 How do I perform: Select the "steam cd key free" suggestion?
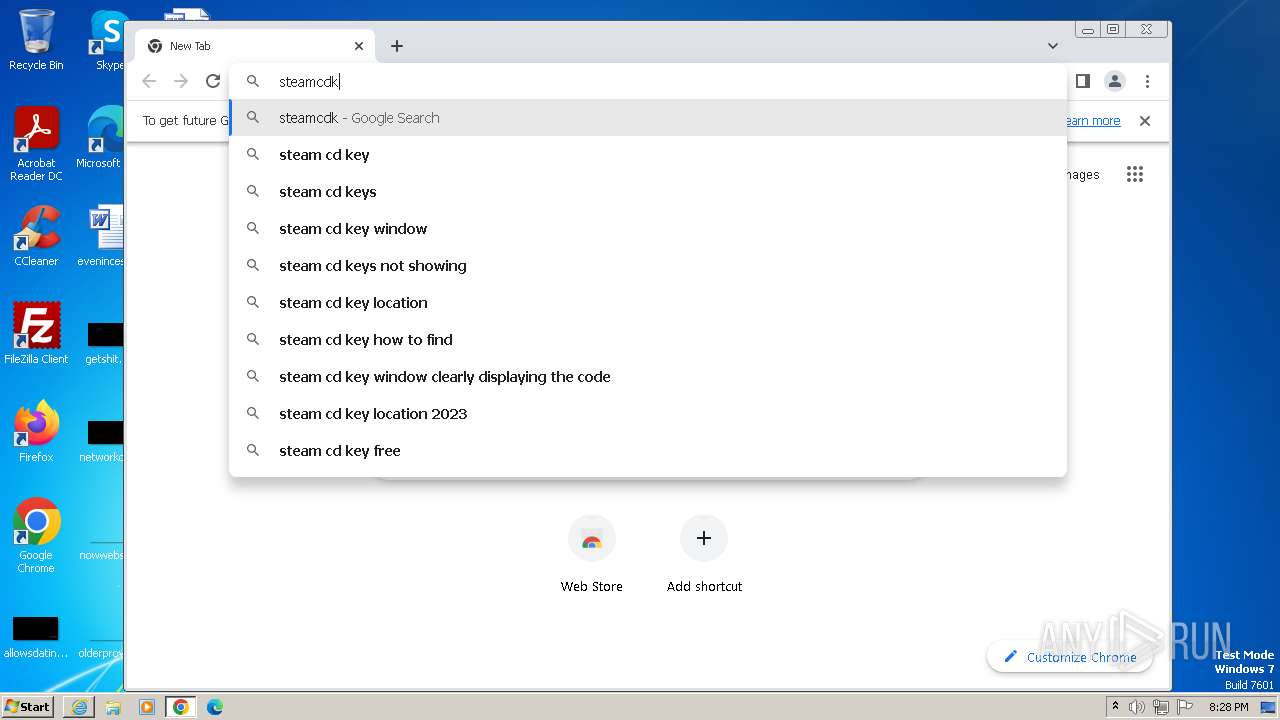pyautogui.click(x=648, y=451)
